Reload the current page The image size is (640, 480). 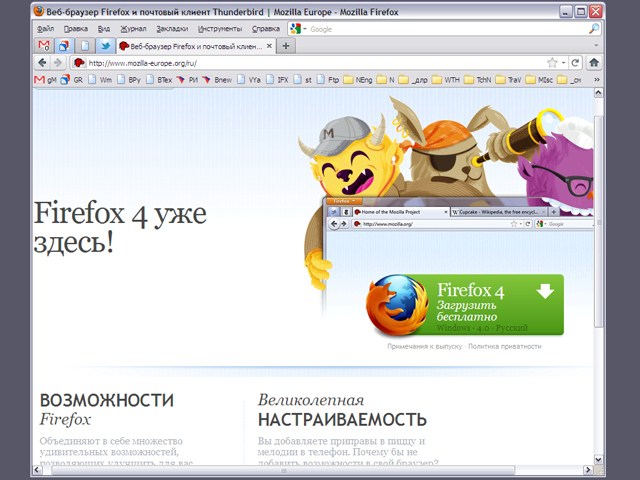575,63
